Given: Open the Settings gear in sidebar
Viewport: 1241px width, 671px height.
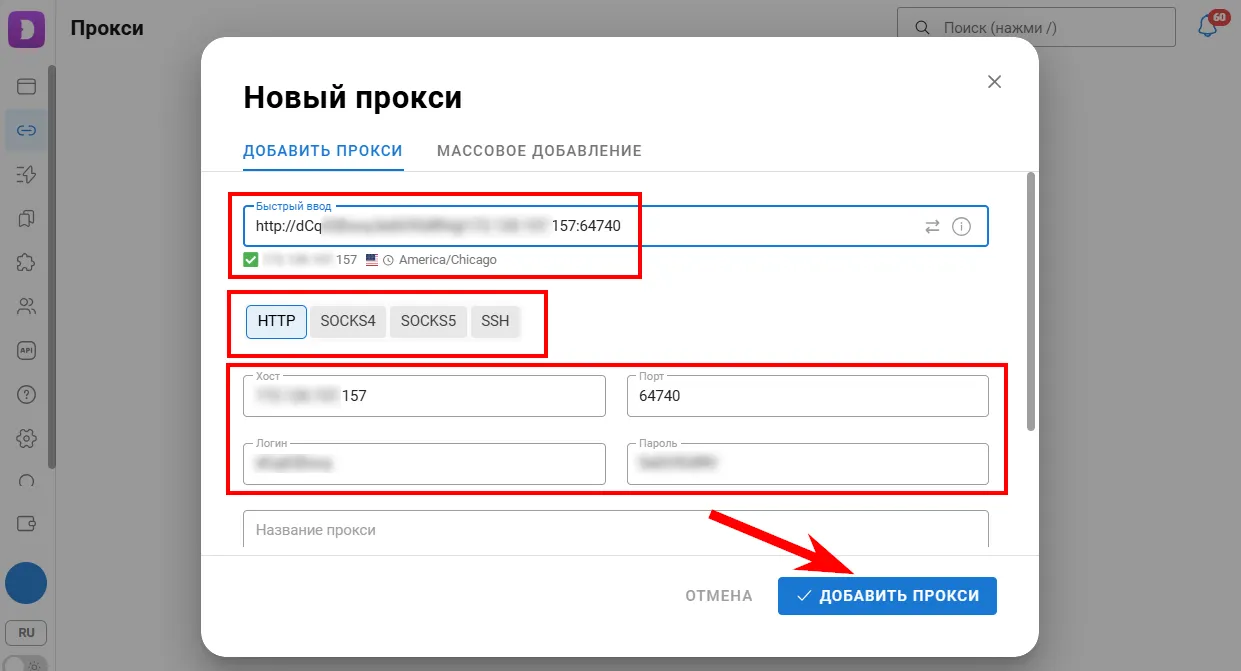Looking at the screenshot, I should 26,438.
